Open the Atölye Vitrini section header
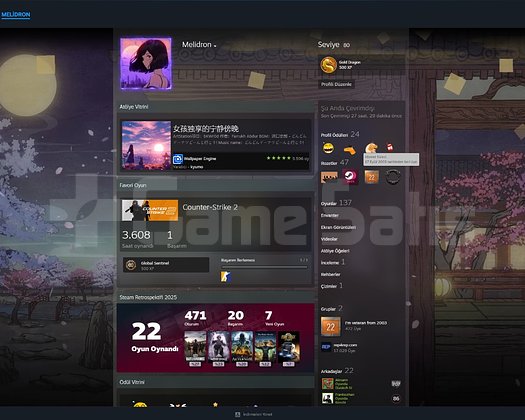The width and height of the screenshot is (525, 420). [134, 107]
